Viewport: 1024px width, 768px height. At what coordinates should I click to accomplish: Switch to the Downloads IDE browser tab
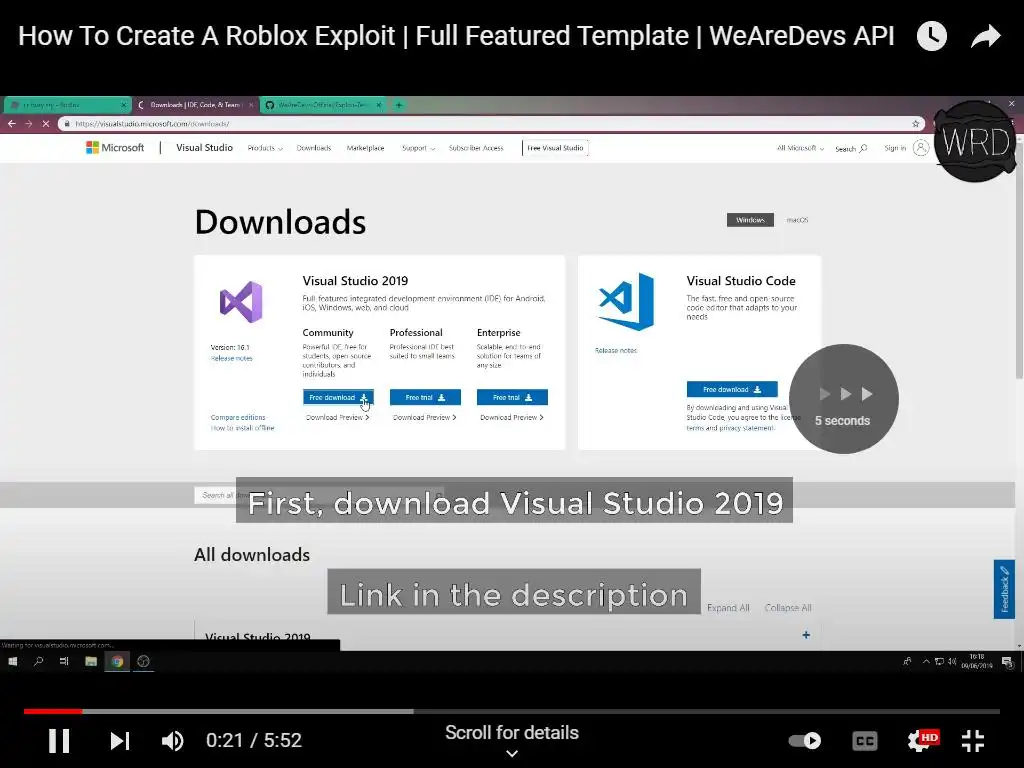point(196,104)
